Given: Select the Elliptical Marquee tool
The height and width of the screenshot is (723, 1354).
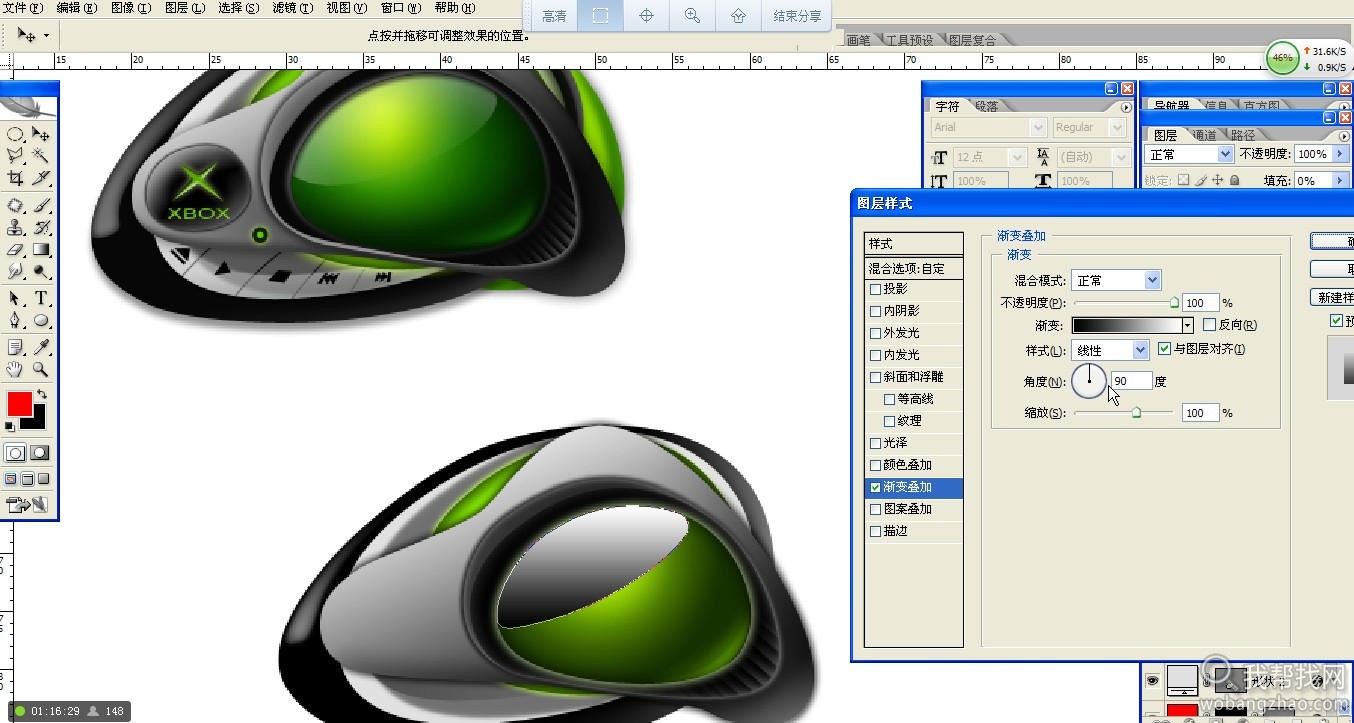Looking at the screenshot, I should [x=15, y=133].
